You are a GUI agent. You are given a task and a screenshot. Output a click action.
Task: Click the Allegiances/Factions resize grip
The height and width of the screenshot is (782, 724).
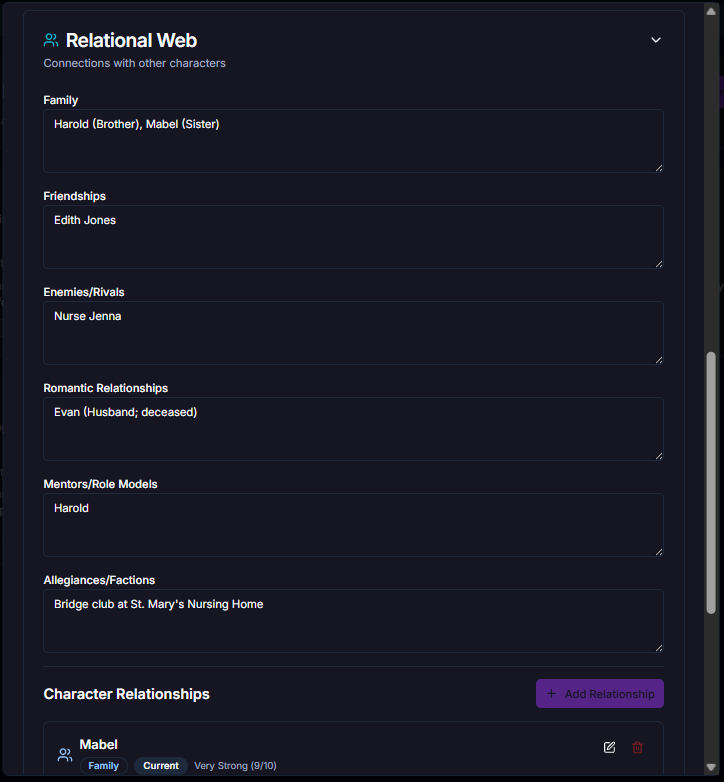[x=658, y=648]
